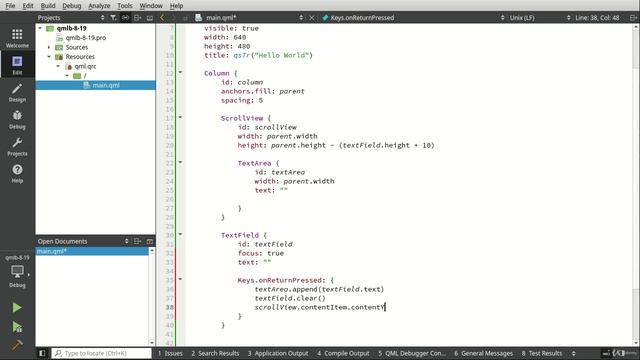Split the Projects panel
640x360 pixels.
pyautogui.click(x=138, y=18)
